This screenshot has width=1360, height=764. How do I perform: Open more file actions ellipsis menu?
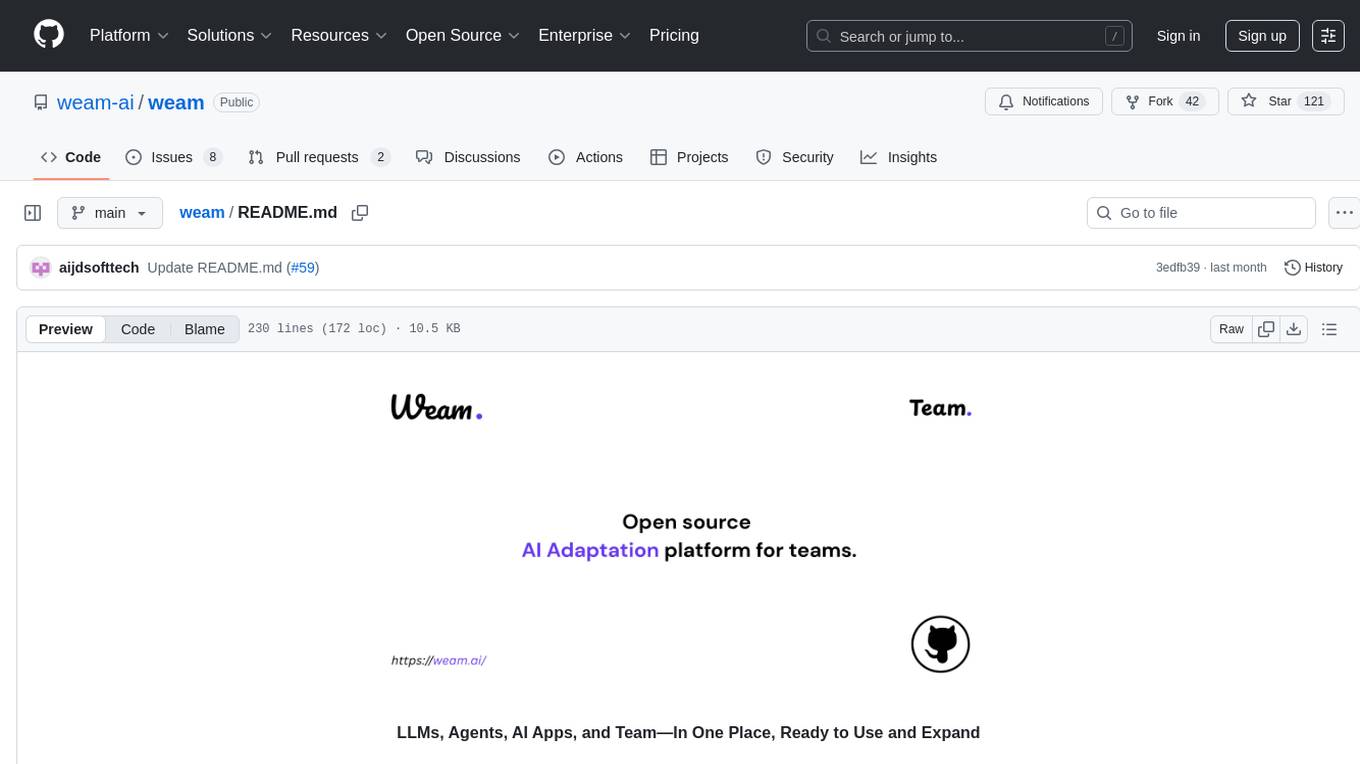pyautogui.click(x=1345, y=213)
